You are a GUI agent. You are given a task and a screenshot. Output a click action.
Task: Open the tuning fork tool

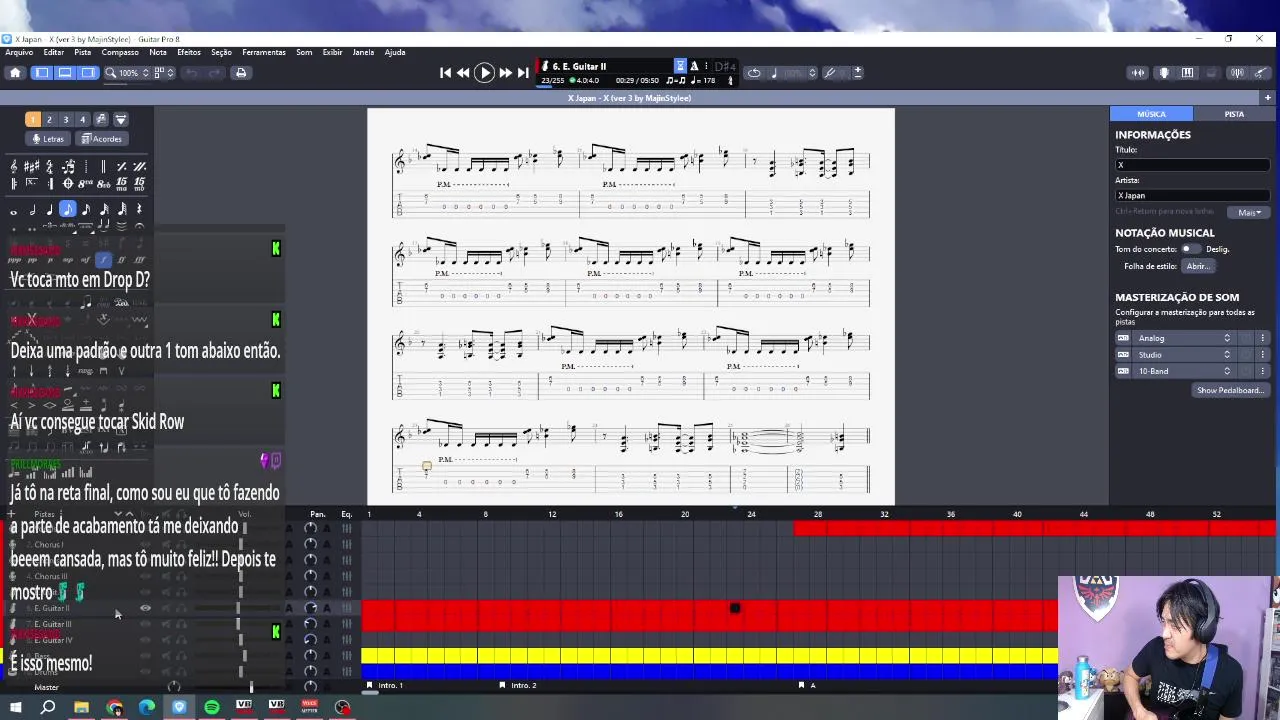[x=829, y=73]
